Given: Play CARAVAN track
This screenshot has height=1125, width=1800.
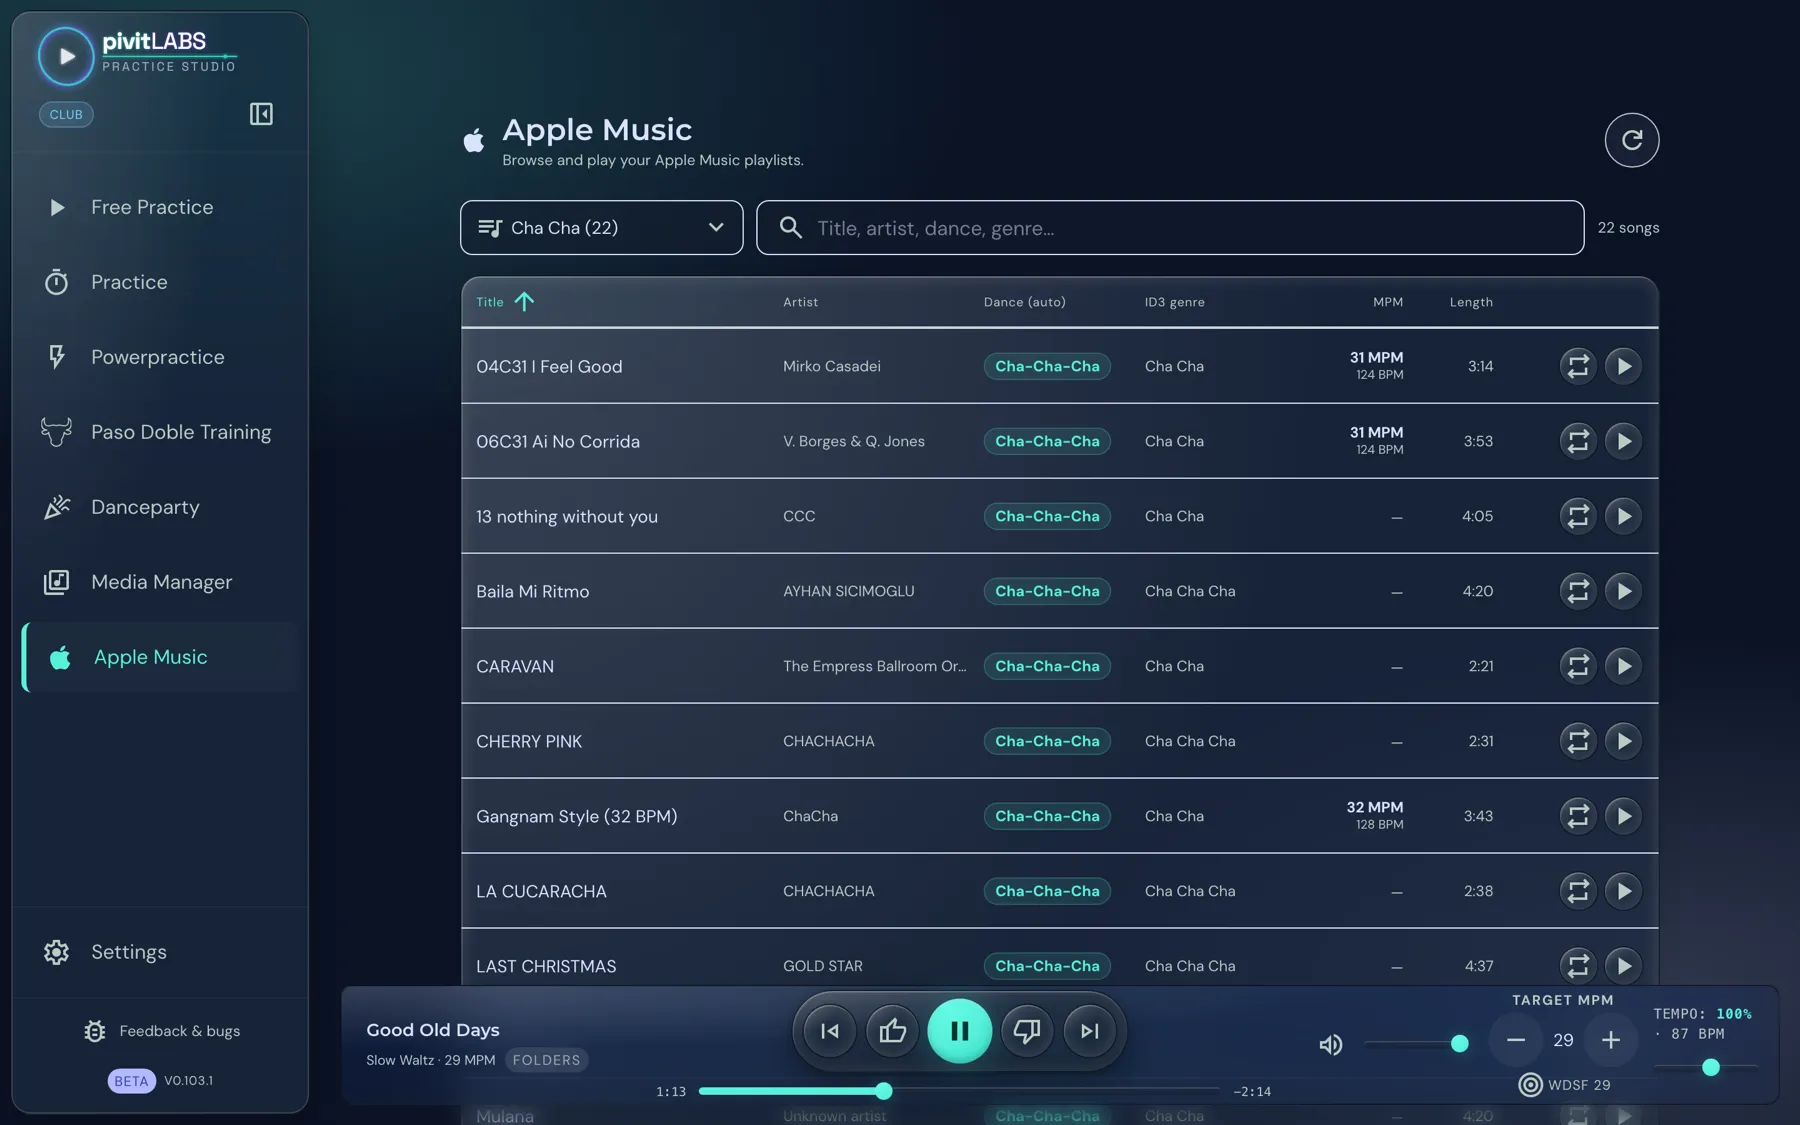Looking at the screenshot, I should click(1623, 666).
